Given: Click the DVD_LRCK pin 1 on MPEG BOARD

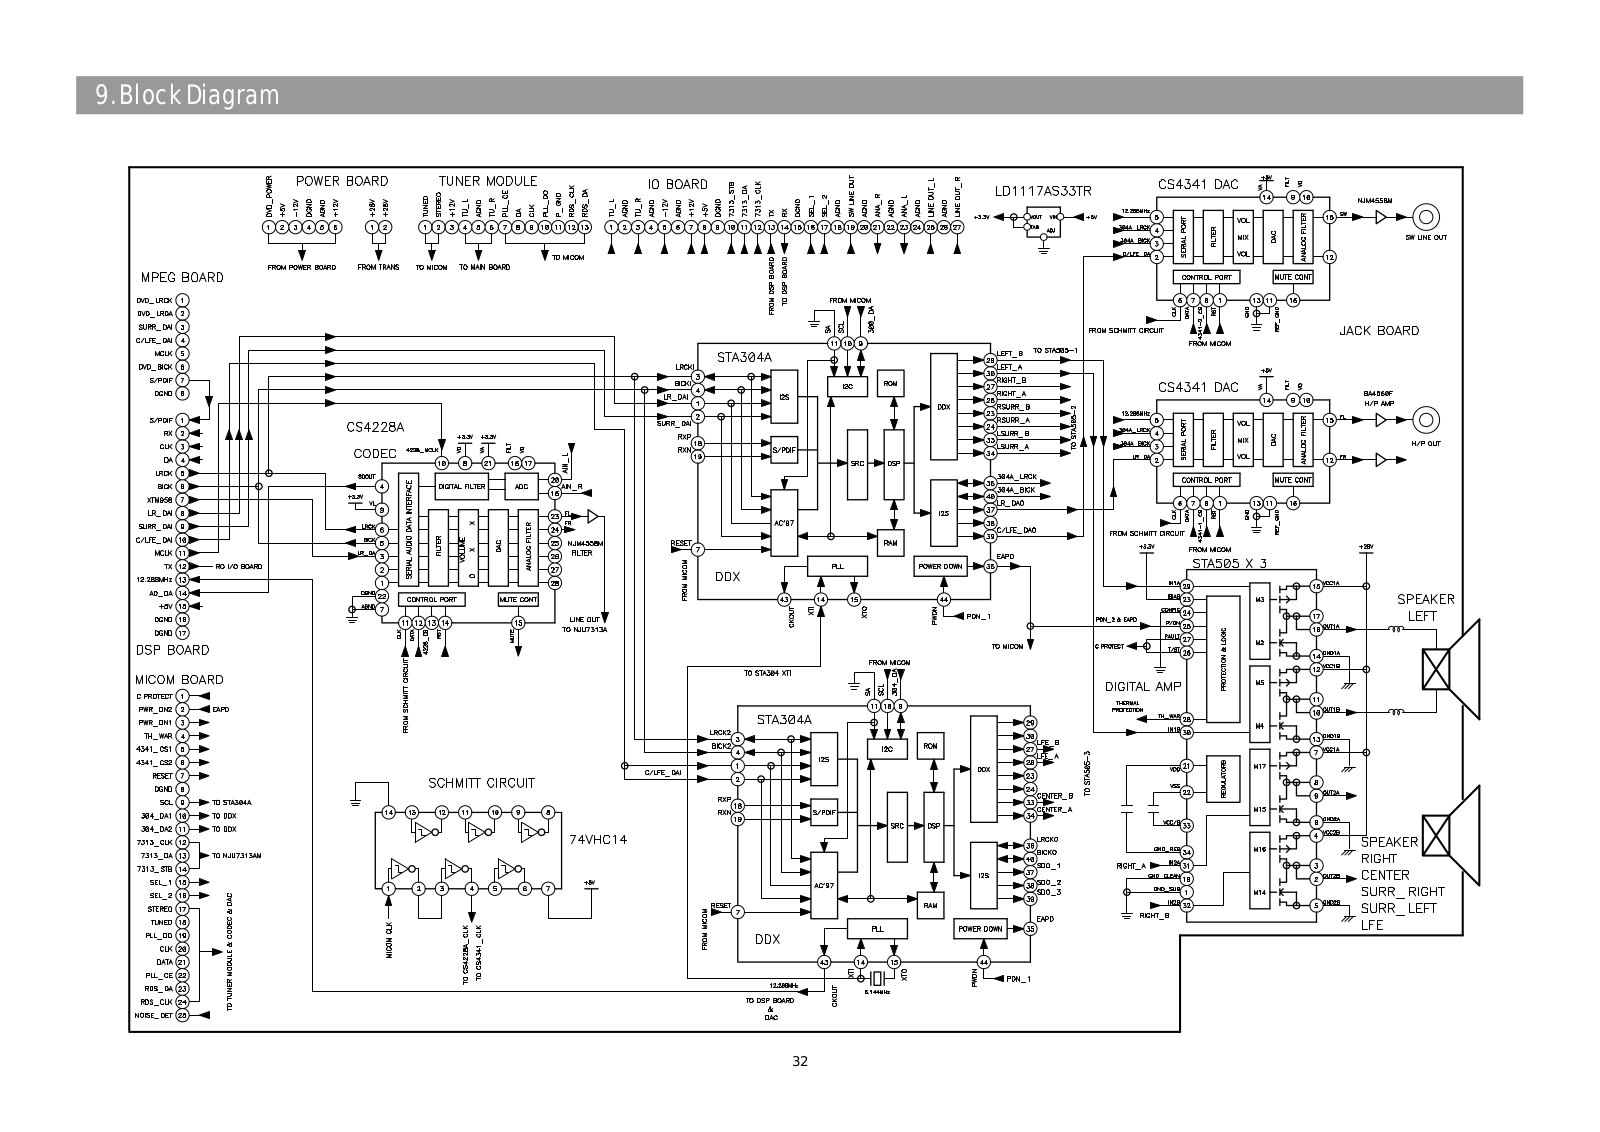Looking at the screenshot, I should pos(183,300).
